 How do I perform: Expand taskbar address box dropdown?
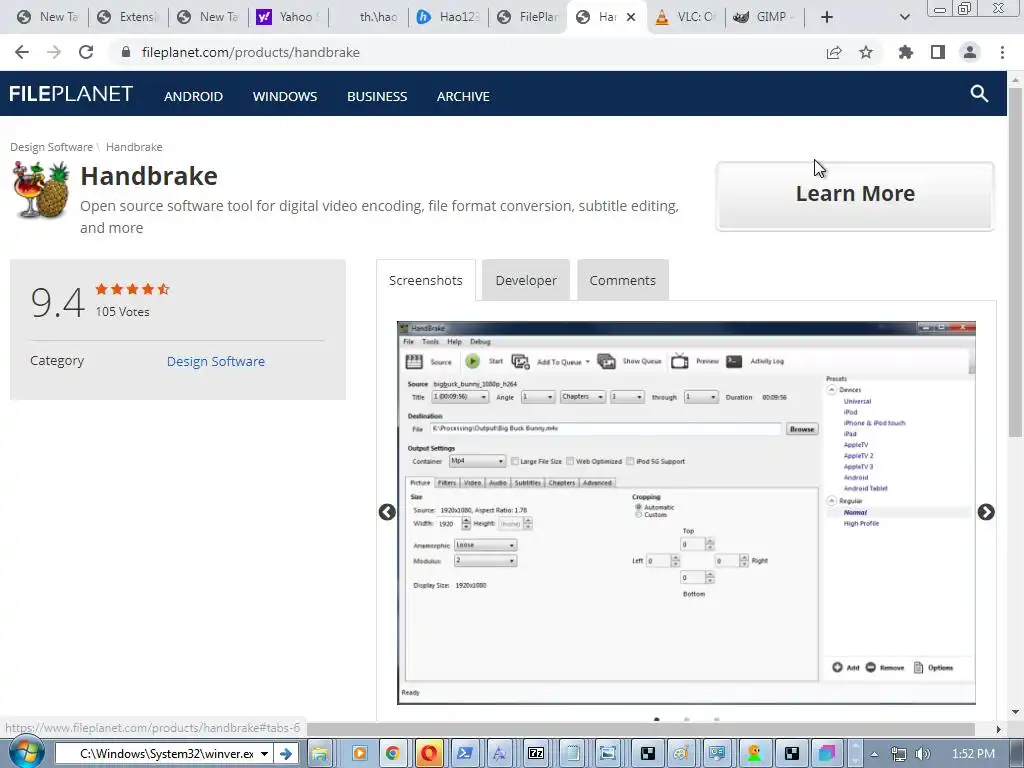[x=264, y=754]
